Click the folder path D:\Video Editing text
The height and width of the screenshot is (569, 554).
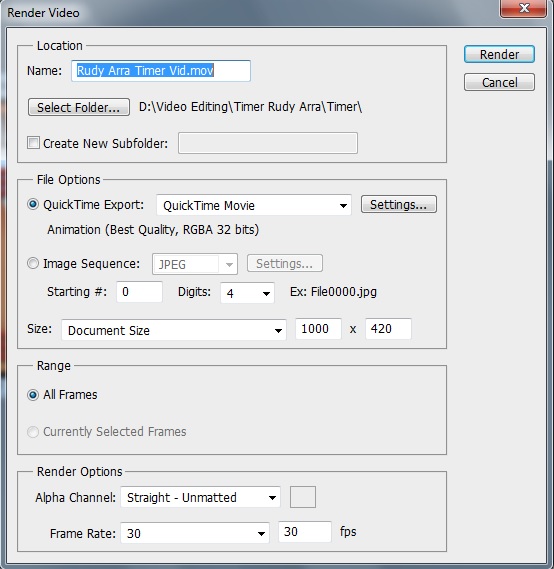point(250,107)
